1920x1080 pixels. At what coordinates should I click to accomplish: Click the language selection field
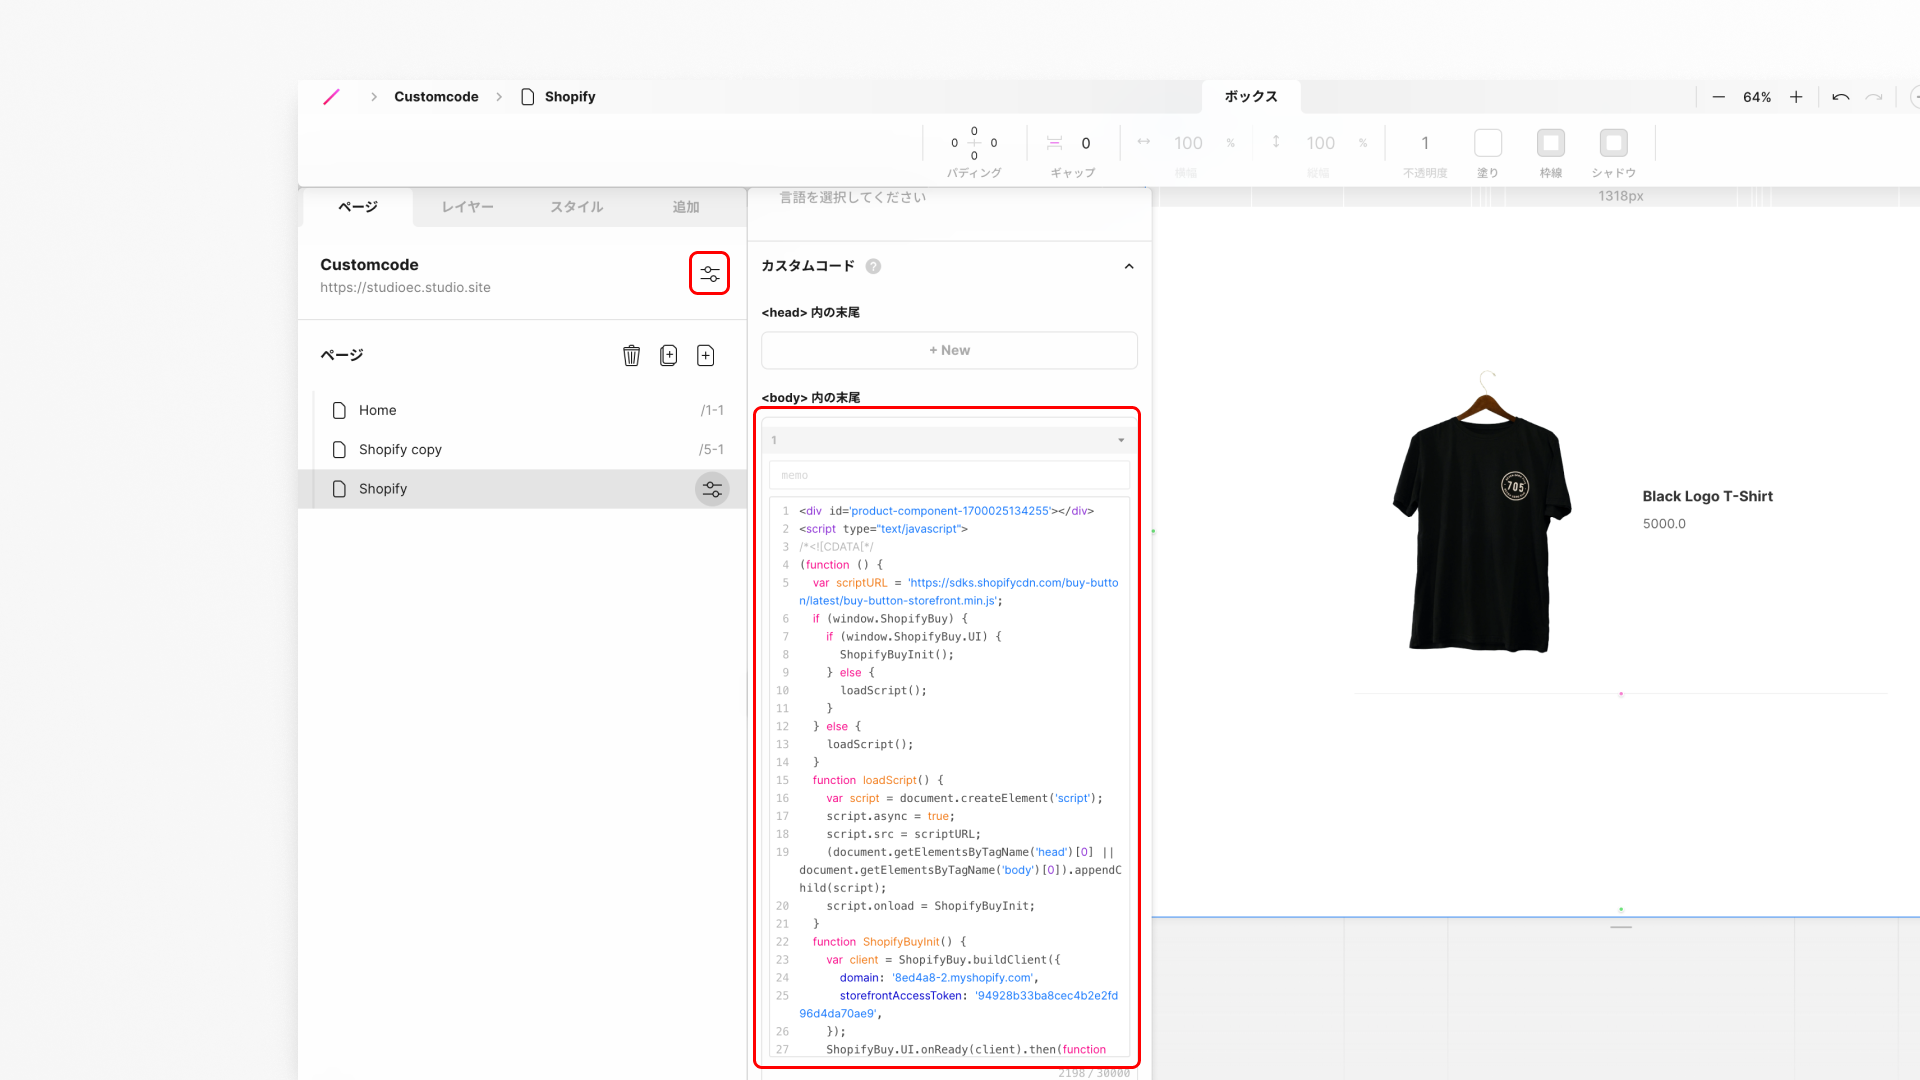[x=949, y=198]
